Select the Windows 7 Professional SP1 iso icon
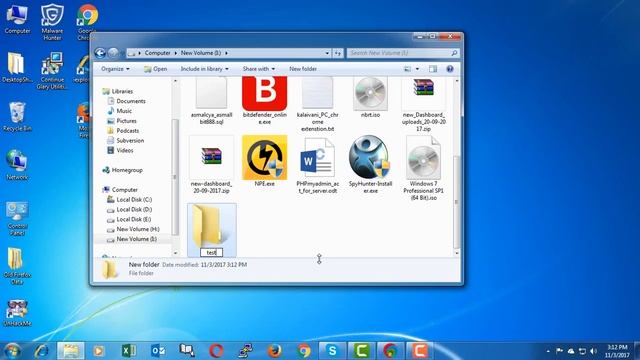Viewport: 640px width, 360px height. 423,158
